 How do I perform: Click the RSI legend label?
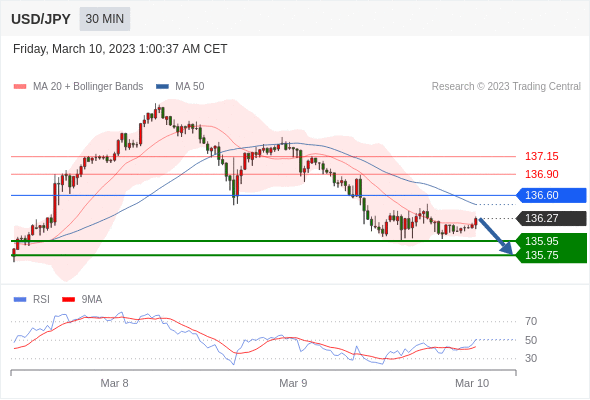point(41,300)
